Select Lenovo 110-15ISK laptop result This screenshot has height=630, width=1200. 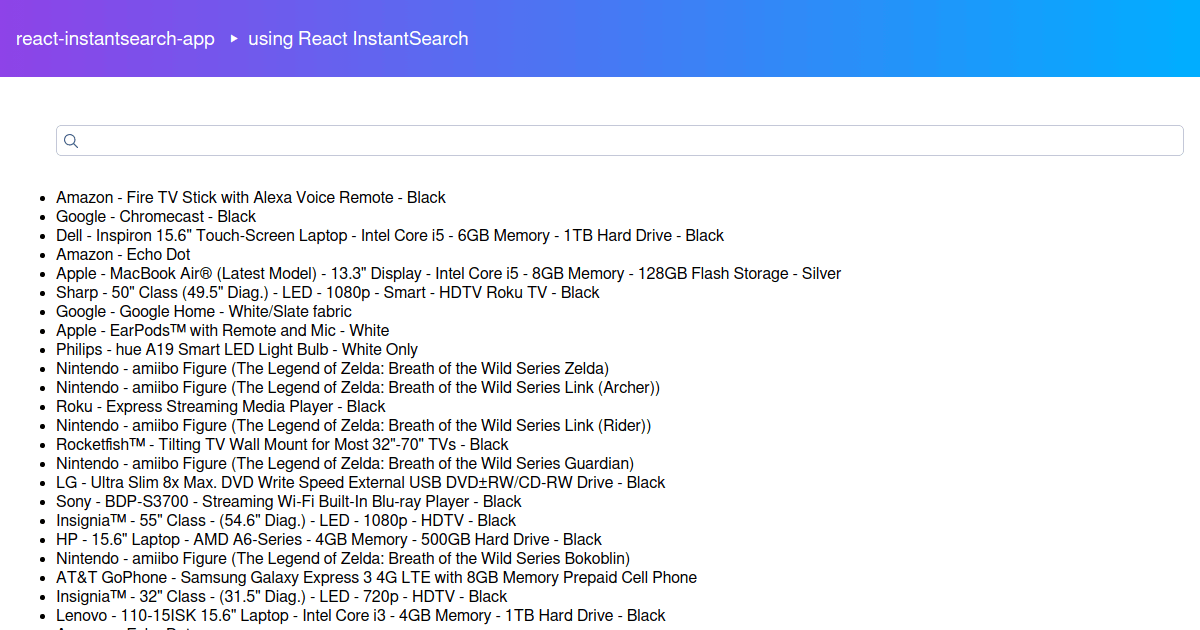pos(361,616)
